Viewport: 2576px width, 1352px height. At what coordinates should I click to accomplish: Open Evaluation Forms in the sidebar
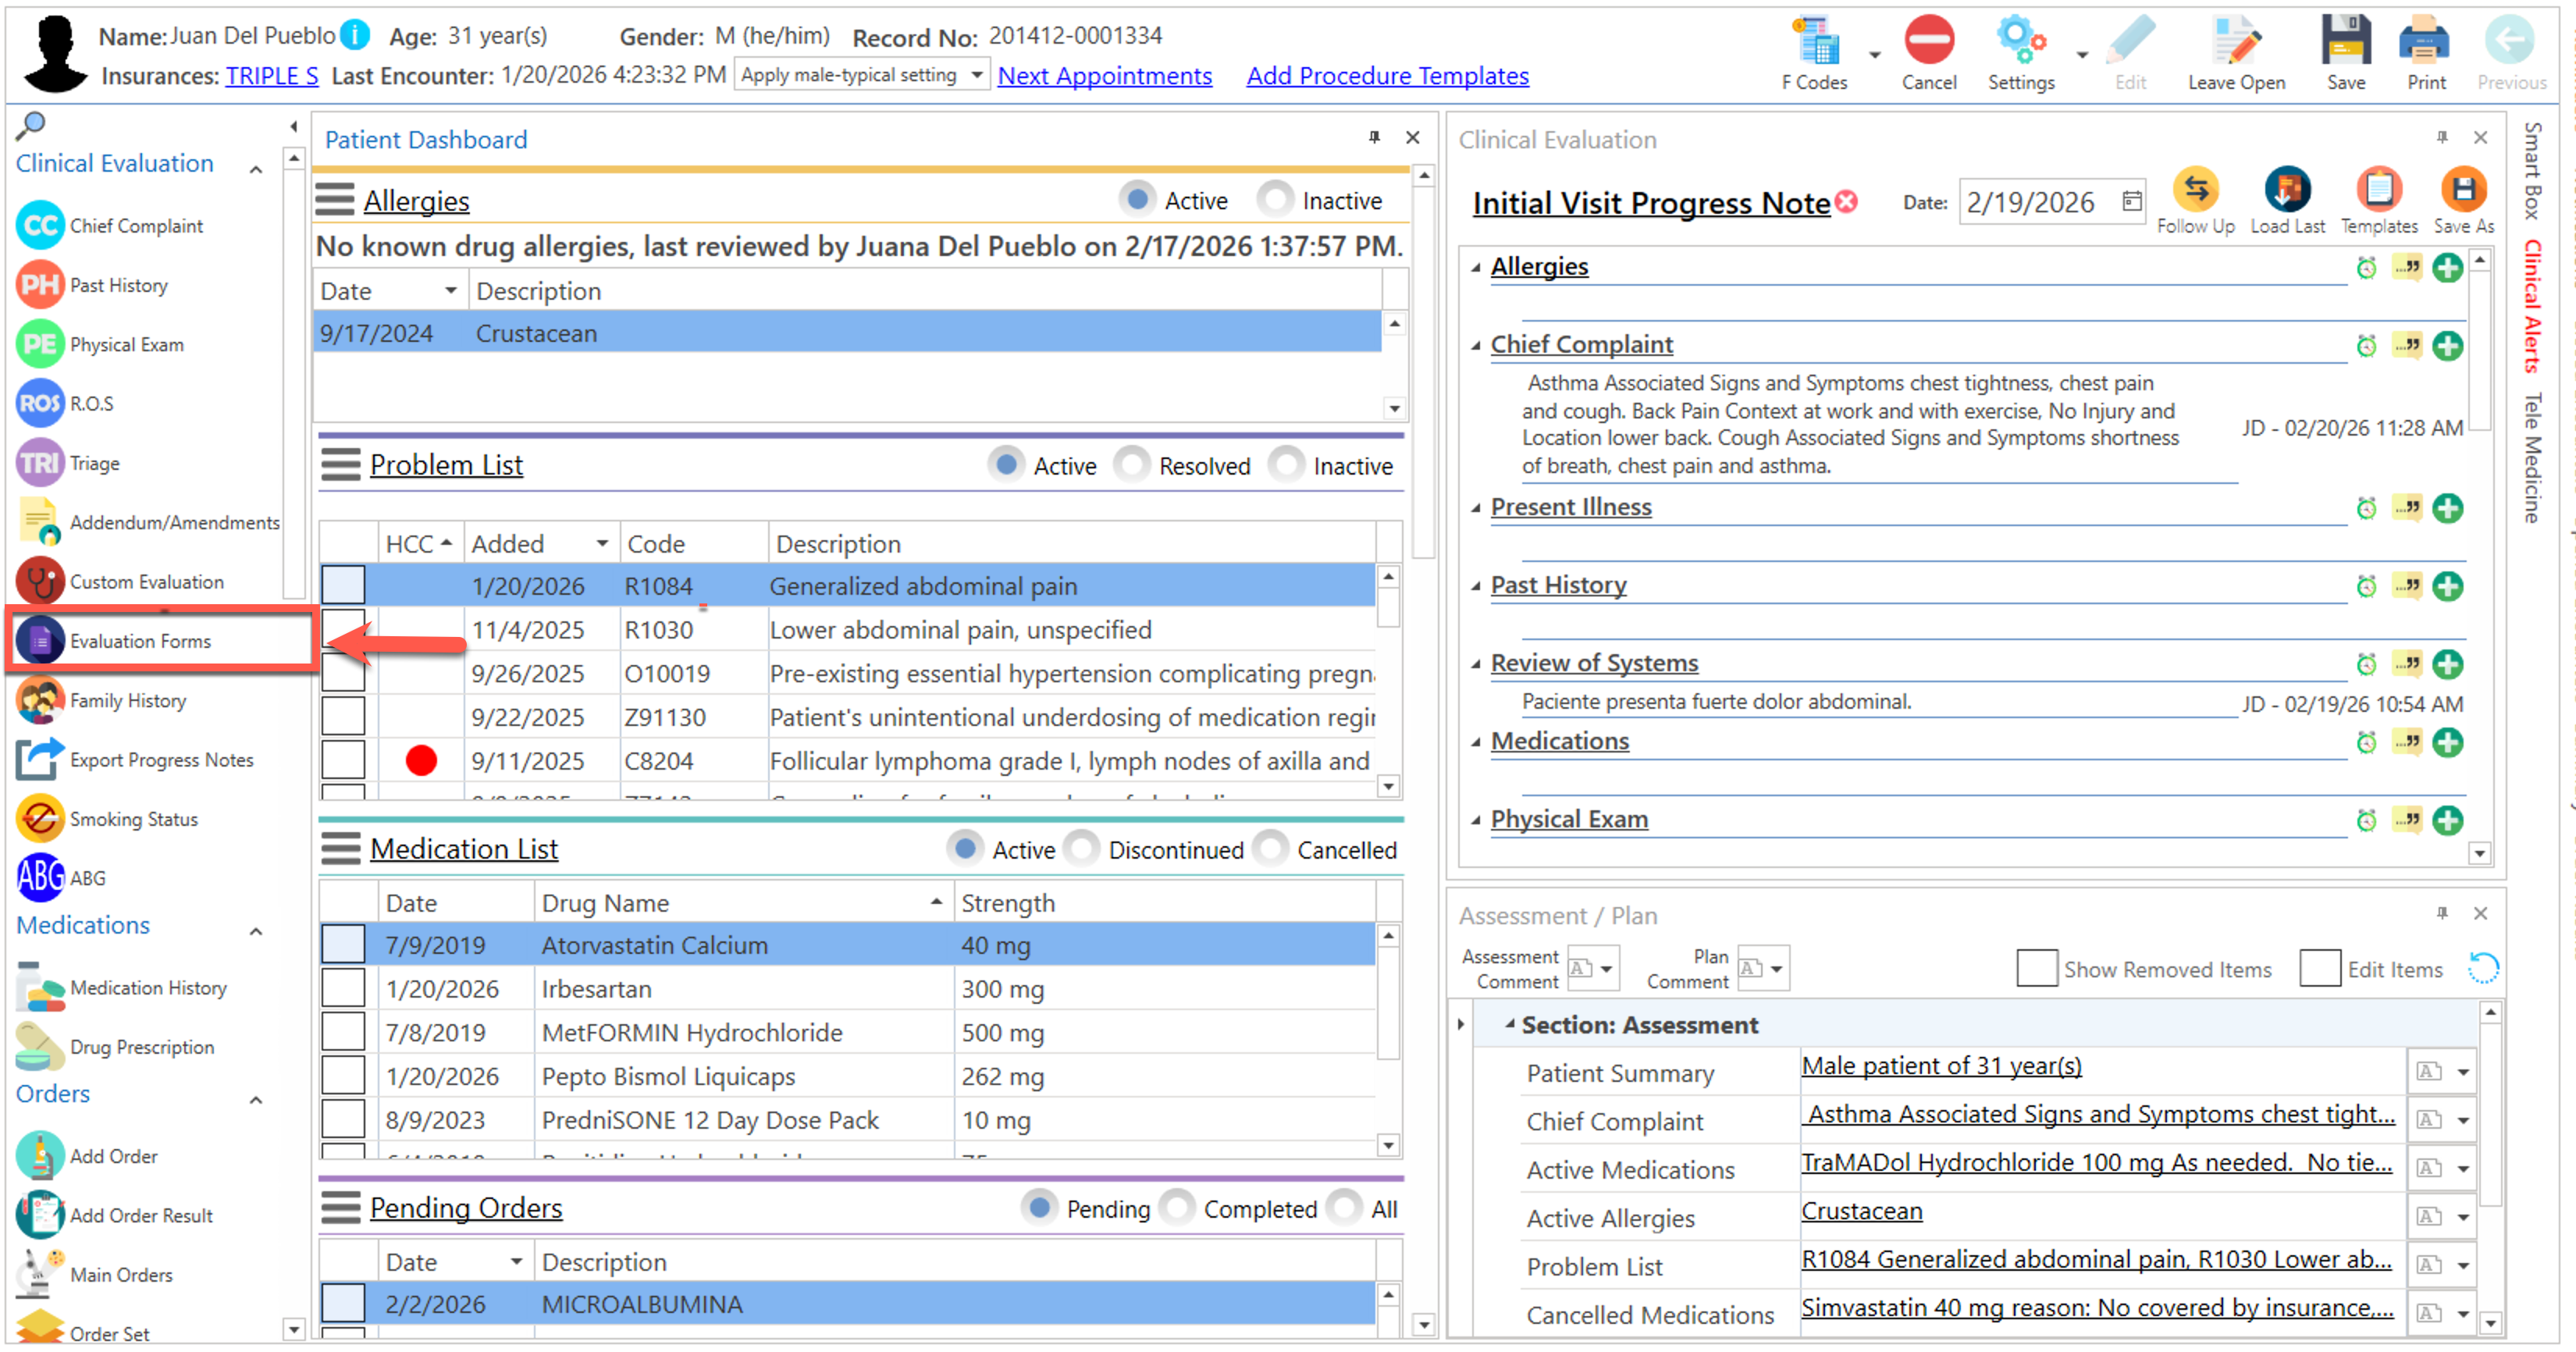(x=140, y=641)
